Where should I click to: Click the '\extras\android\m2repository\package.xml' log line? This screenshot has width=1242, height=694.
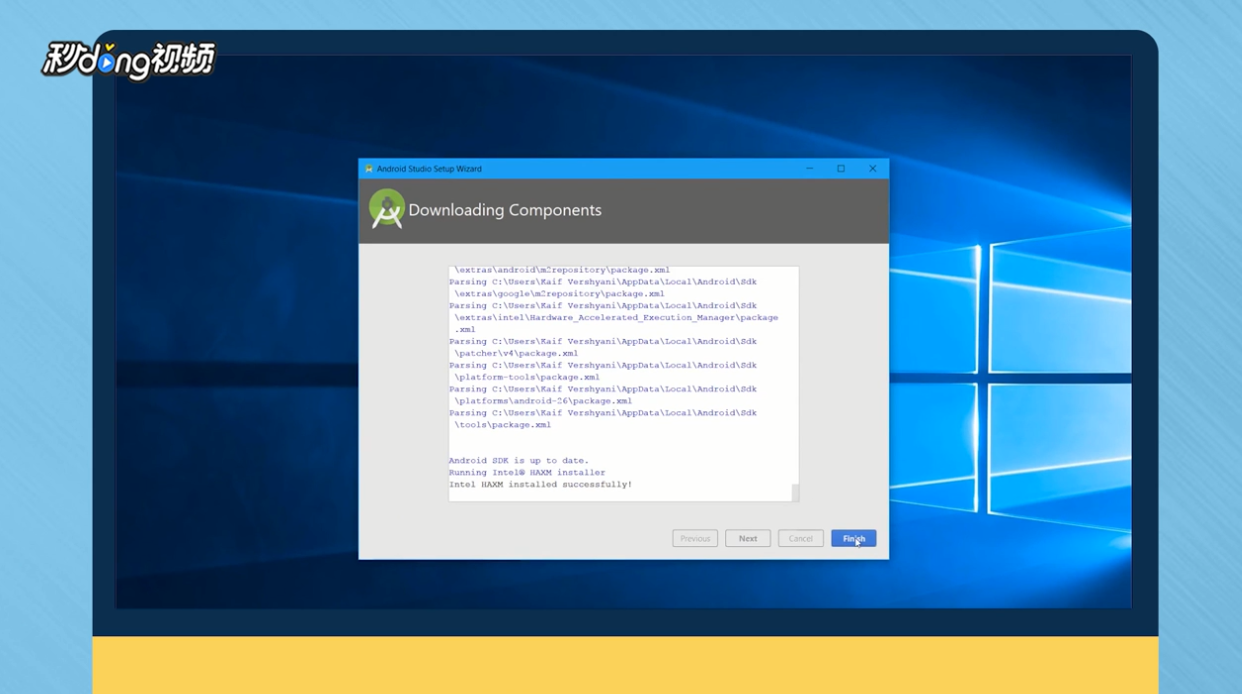(x=562, y=270)
